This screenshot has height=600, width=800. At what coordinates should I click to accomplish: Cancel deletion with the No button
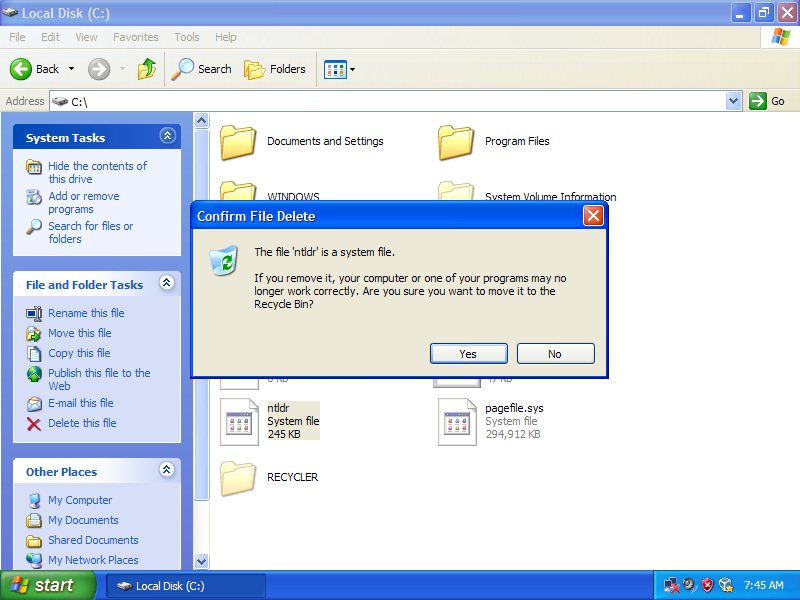555,354
